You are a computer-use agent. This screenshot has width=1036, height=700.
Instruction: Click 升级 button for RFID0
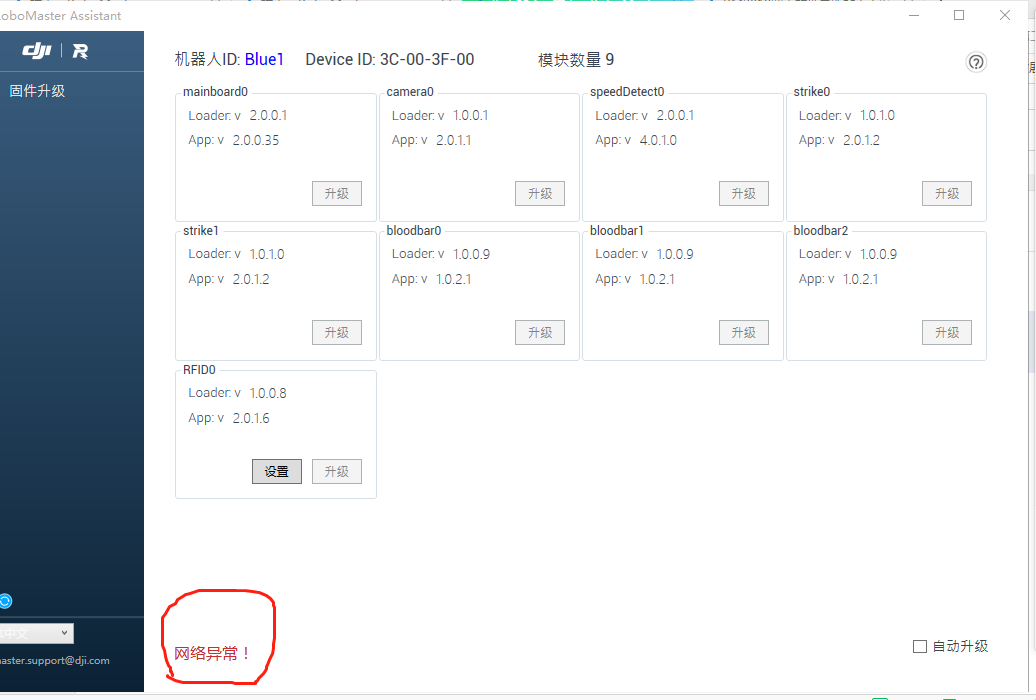[337, 471]
